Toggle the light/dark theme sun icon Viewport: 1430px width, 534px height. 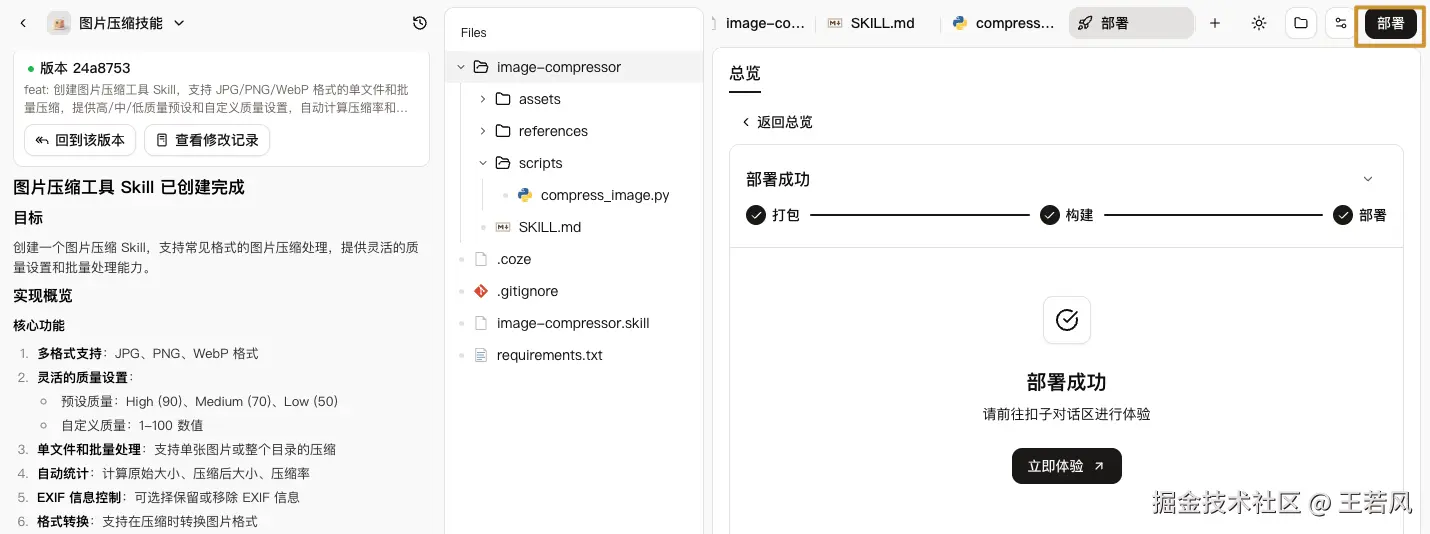pyautogui.click(x=1259, y=23)
